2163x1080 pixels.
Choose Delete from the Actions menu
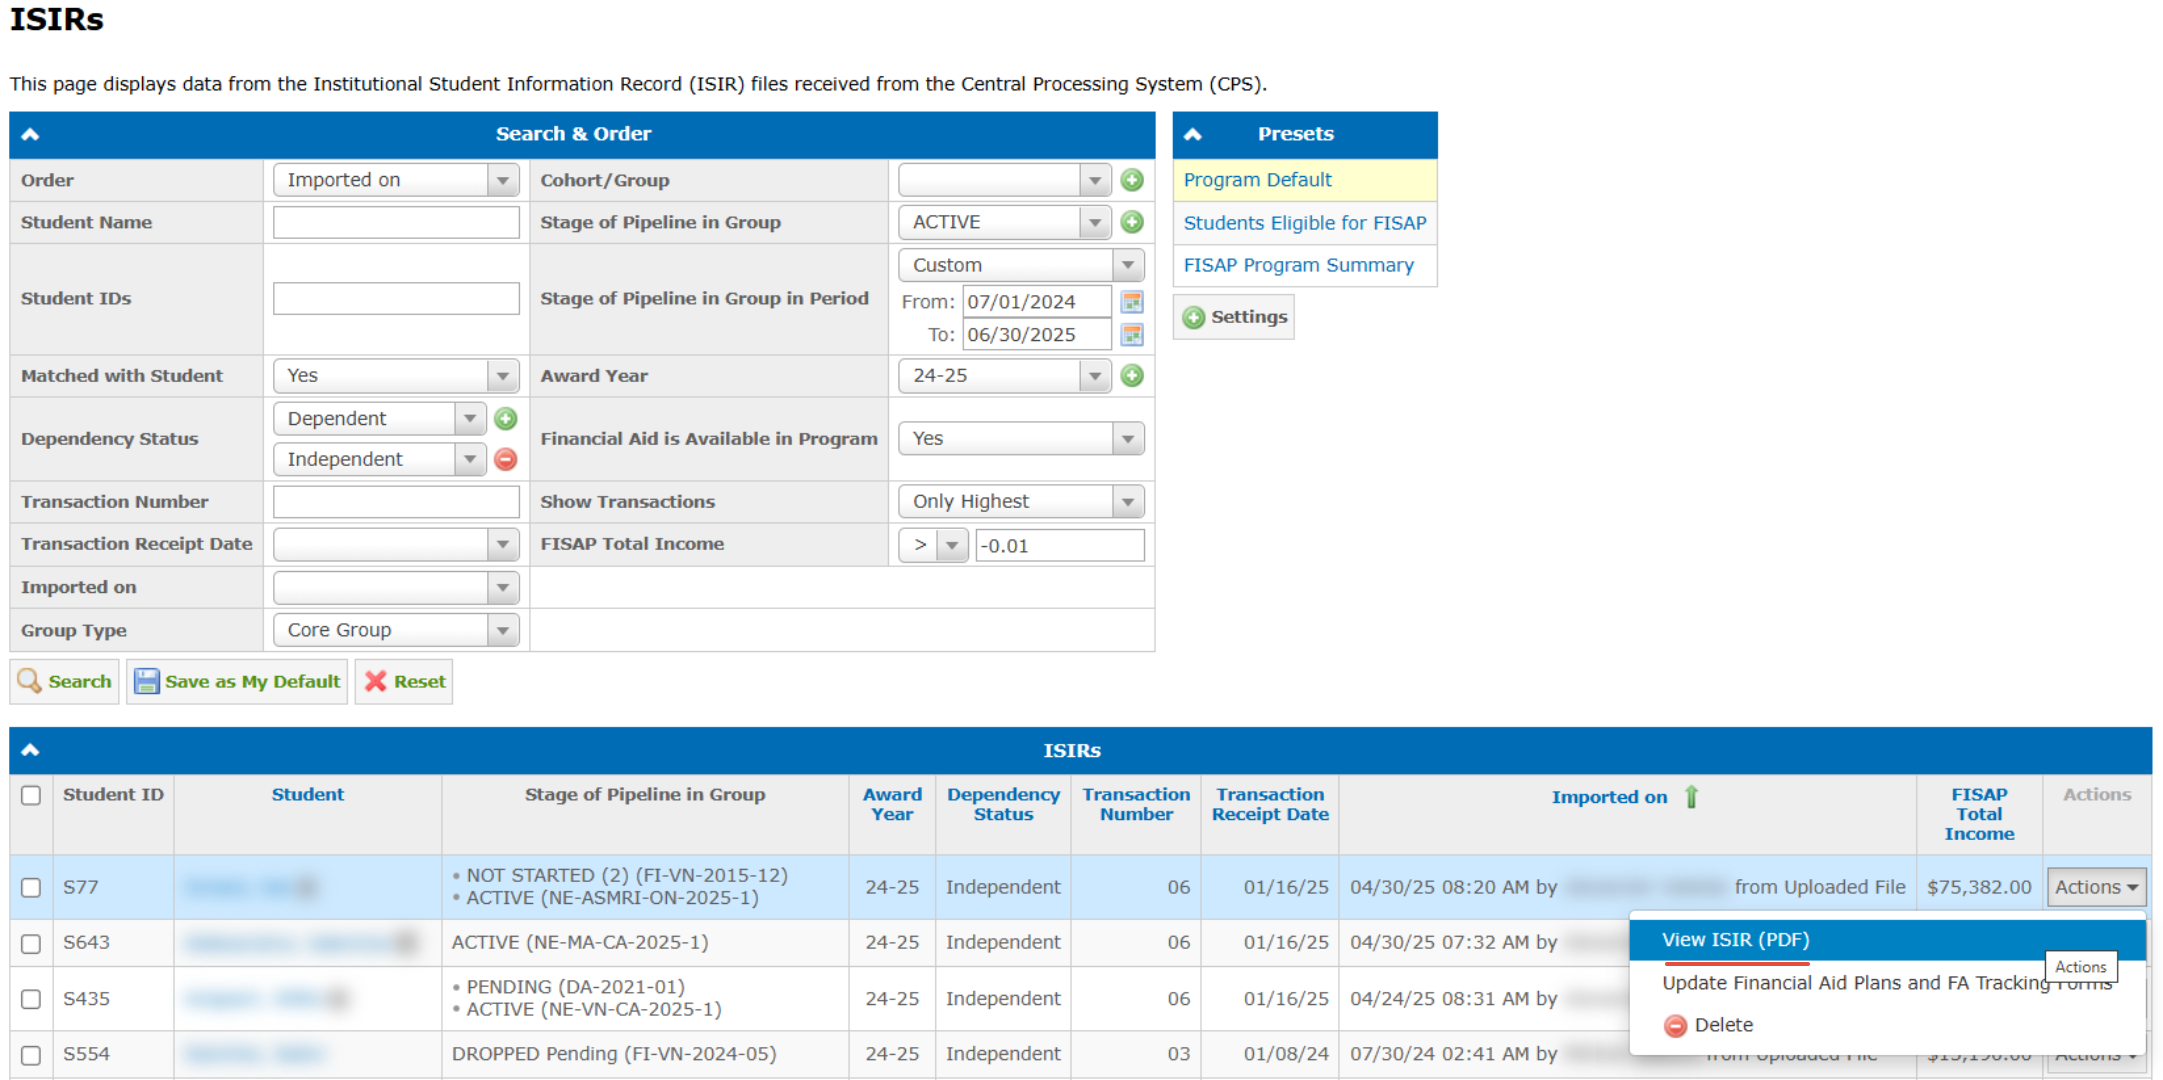1722,1025
